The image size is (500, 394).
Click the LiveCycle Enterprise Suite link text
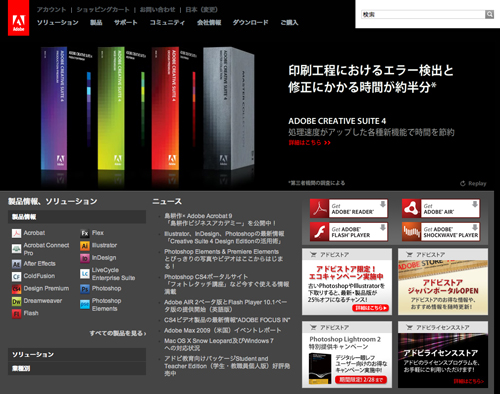coord(113,274)
